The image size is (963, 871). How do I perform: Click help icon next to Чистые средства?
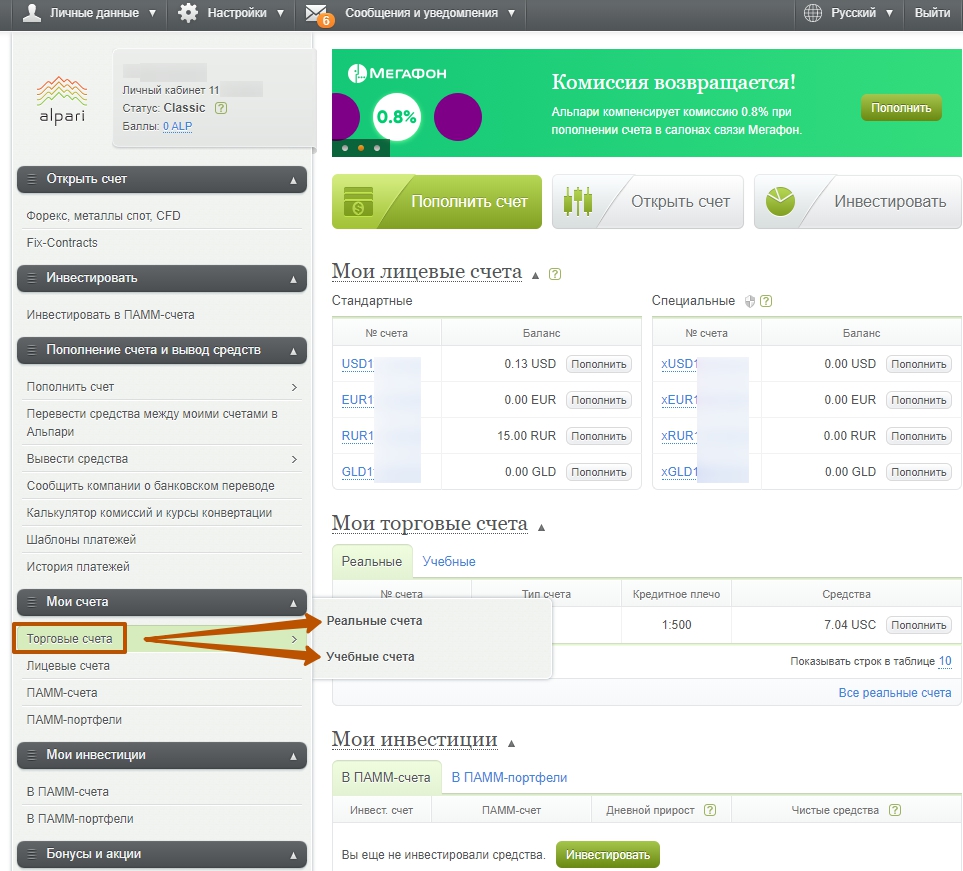point(894,810)
